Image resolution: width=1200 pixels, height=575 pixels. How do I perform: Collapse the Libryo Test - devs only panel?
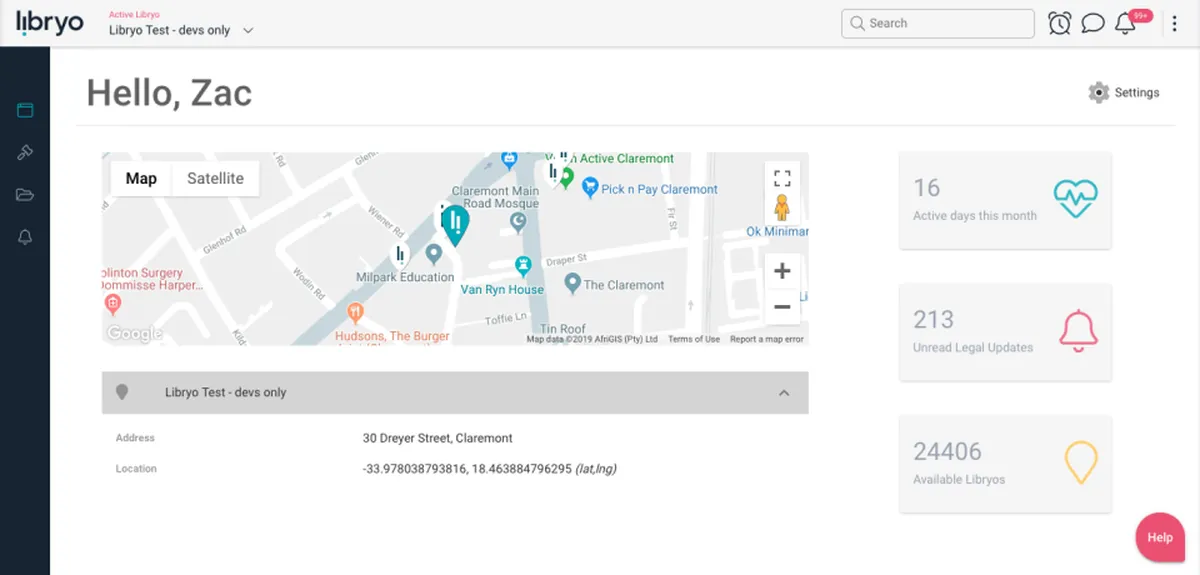pyautogui.click(x=785, y=393)
